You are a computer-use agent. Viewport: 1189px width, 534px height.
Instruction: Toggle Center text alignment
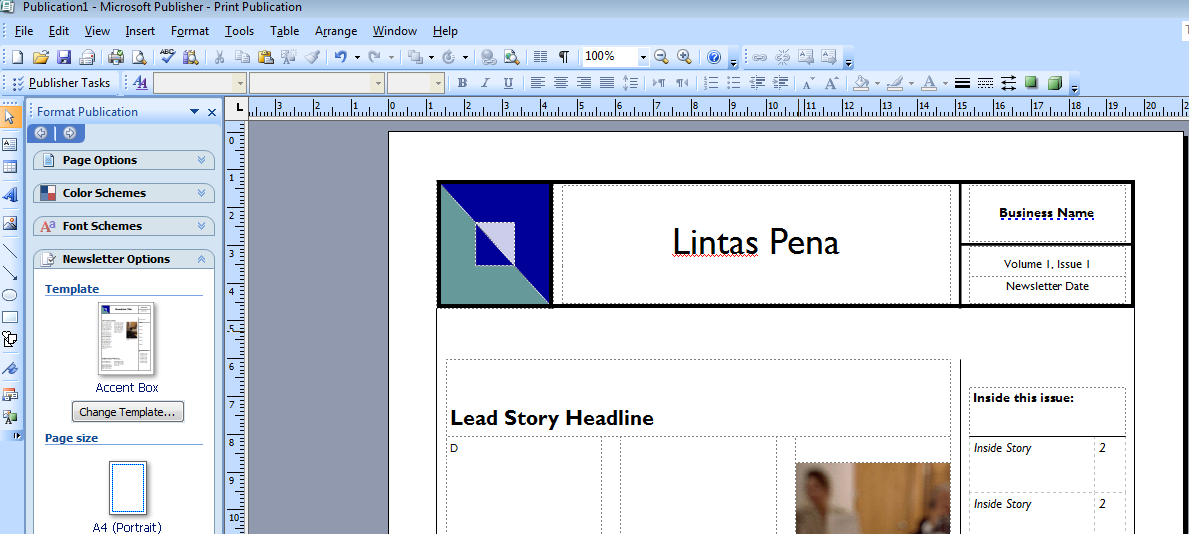[561, 83]
